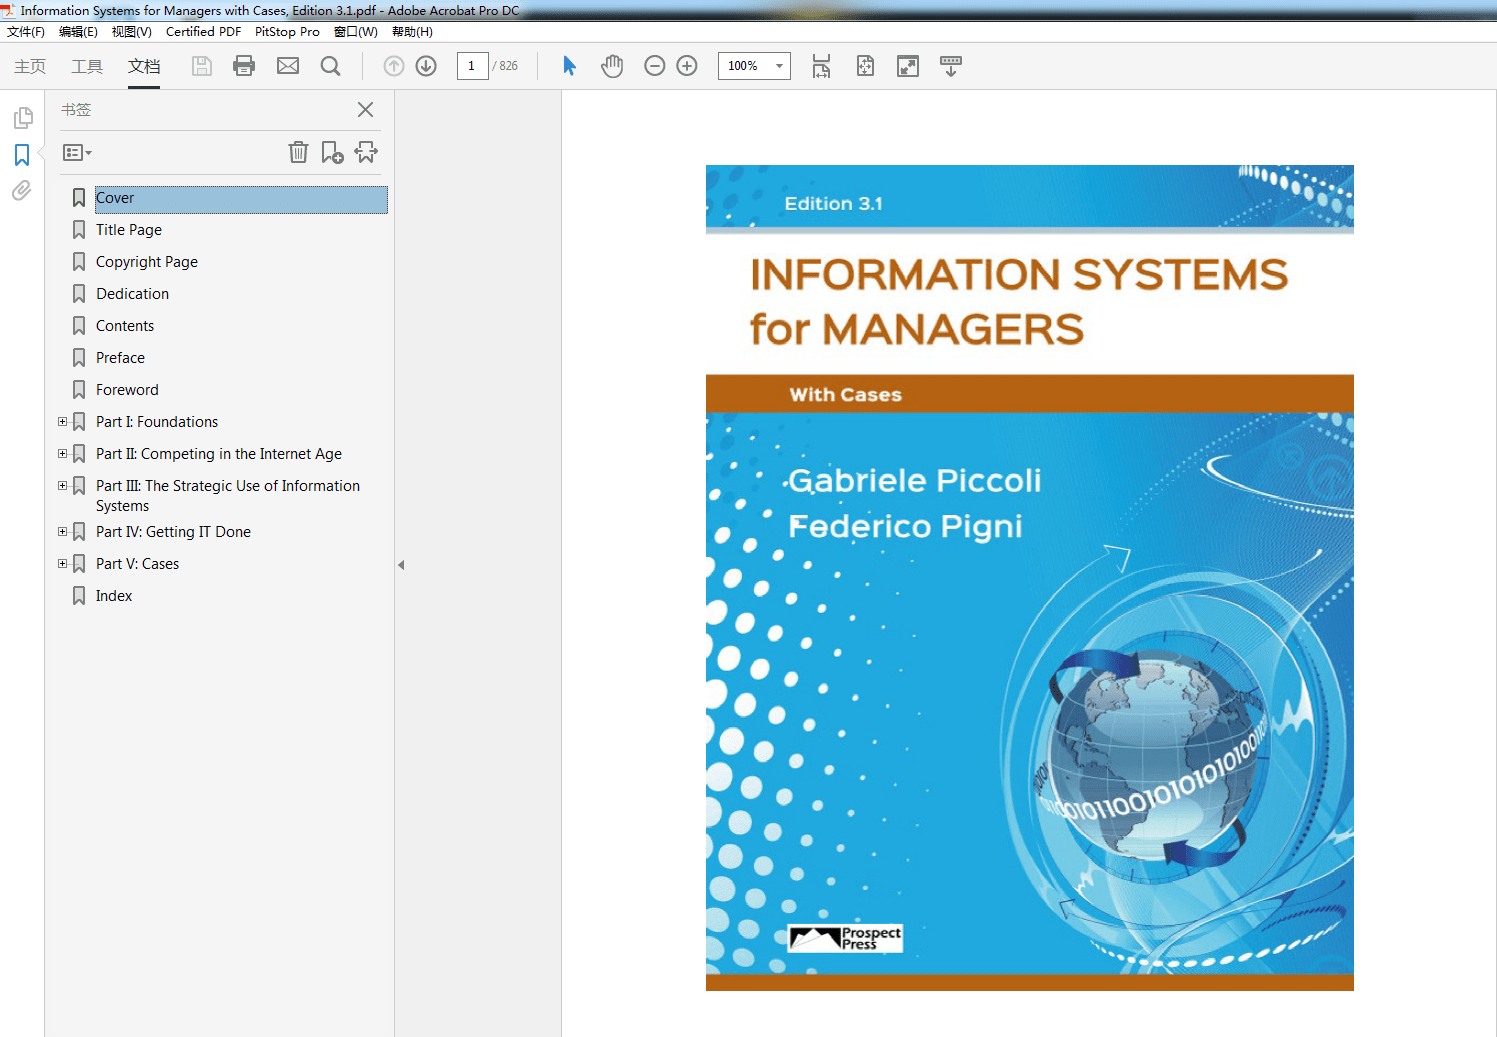Select the Hand tool for panning
Viewport: 1497px width, 1037px height.
coord(612,66)
